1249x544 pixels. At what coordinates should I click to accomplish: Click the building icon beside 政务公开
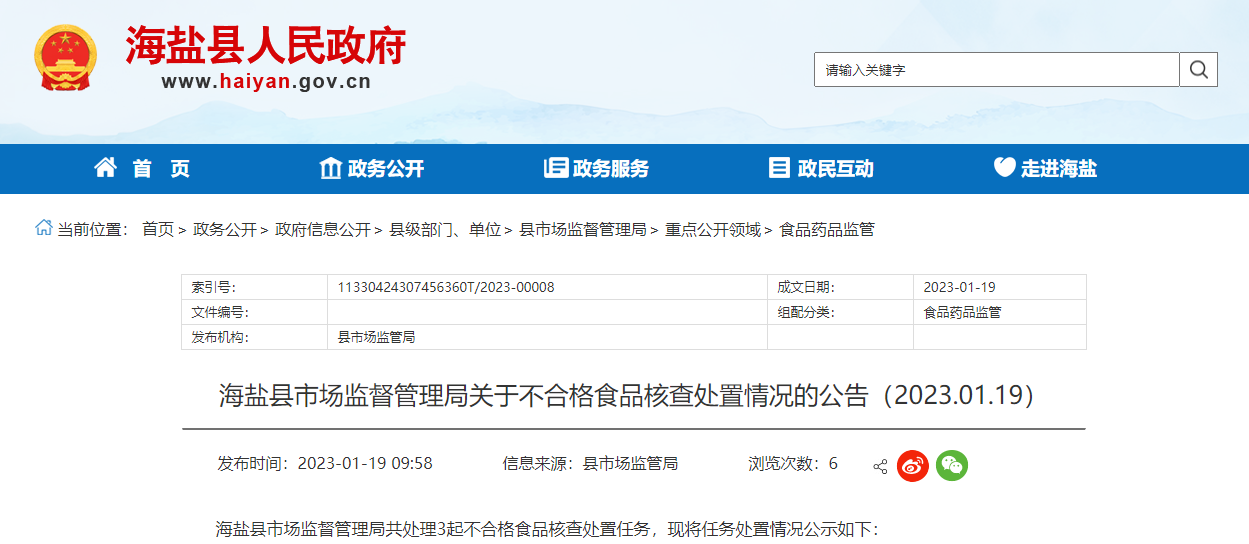[x=330, y=168]
